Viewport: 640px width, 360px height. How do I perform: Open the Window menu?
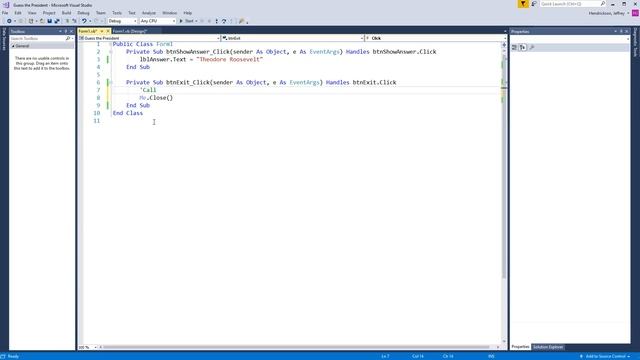point(169,13)
